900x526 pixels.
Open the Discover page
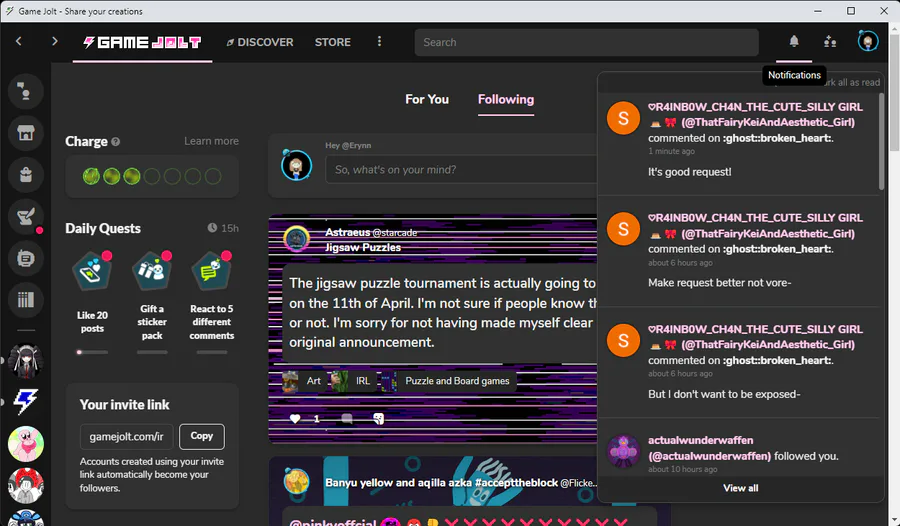point(259,42)
